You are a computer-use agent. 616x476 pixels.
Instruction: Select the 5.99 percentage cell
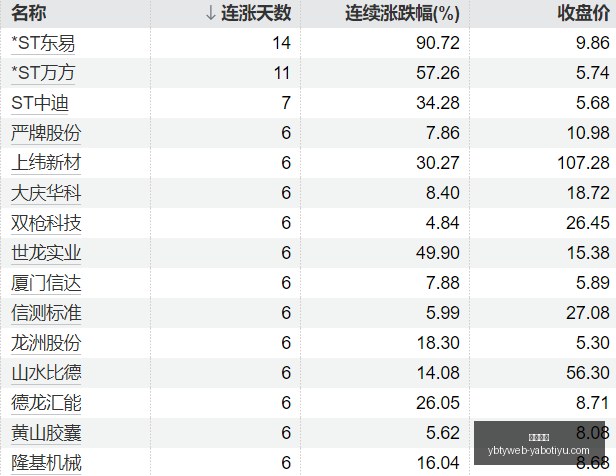[x=443, y=313]
